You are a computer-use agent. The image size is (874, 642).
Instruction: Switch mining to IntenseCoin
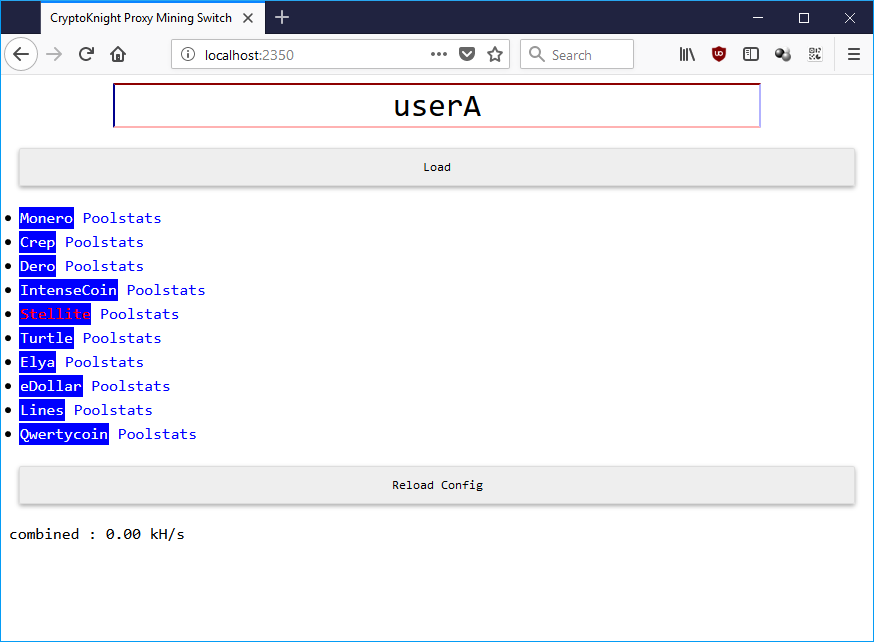tap(68, 290)
